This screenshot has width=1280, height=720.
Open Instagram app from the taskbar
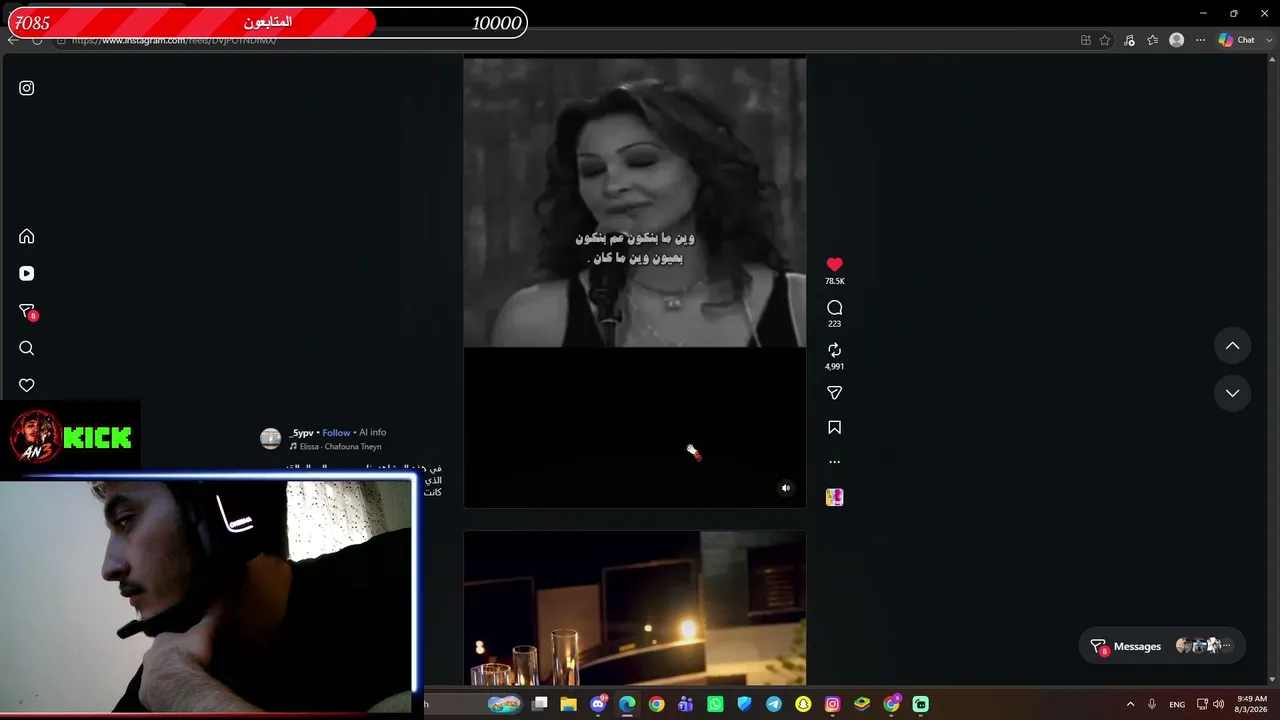click(832, 704)
